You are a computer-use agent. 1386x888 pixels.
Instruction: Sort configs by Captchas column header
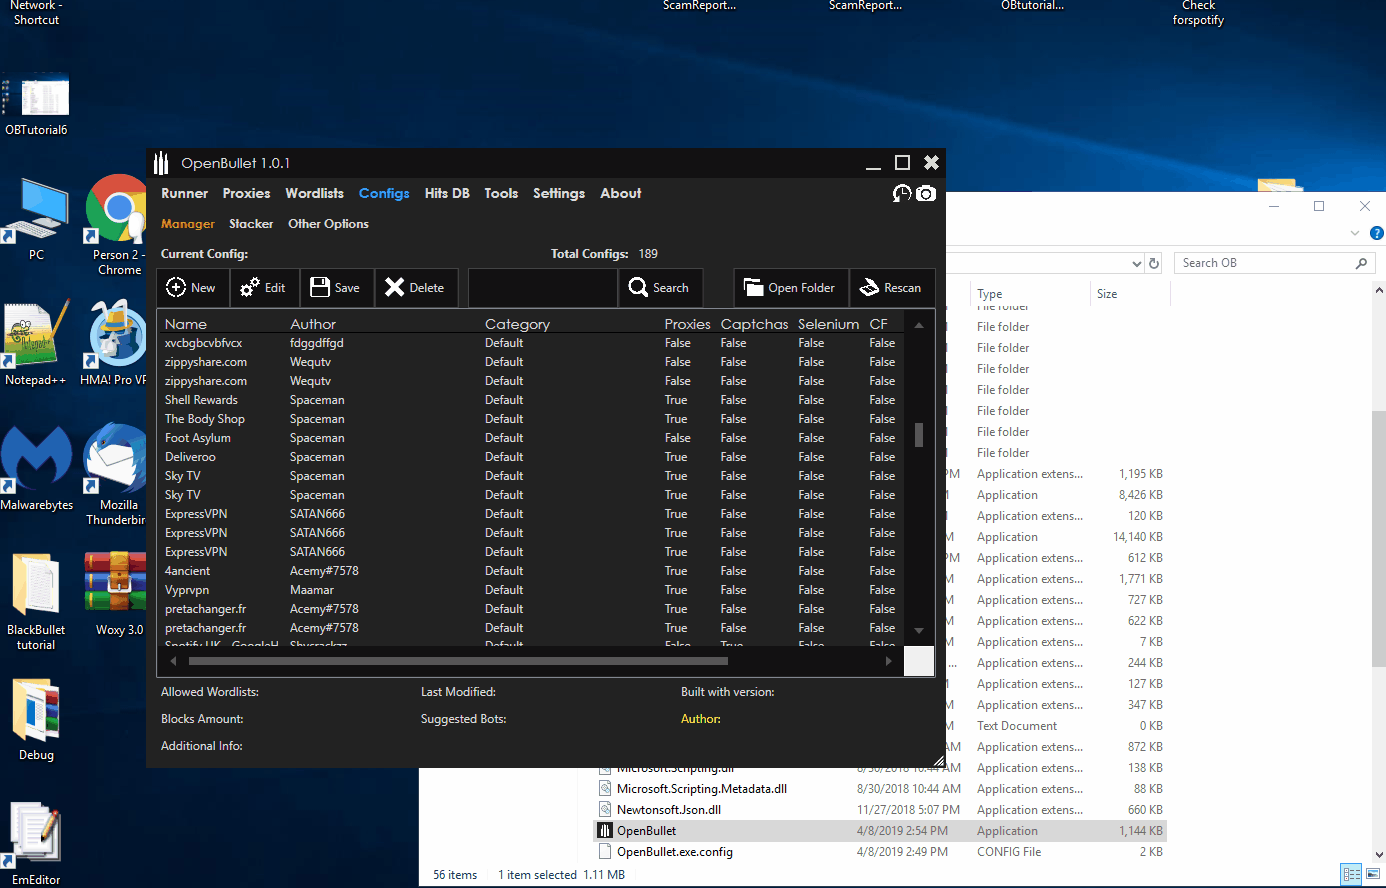point(754,324)
